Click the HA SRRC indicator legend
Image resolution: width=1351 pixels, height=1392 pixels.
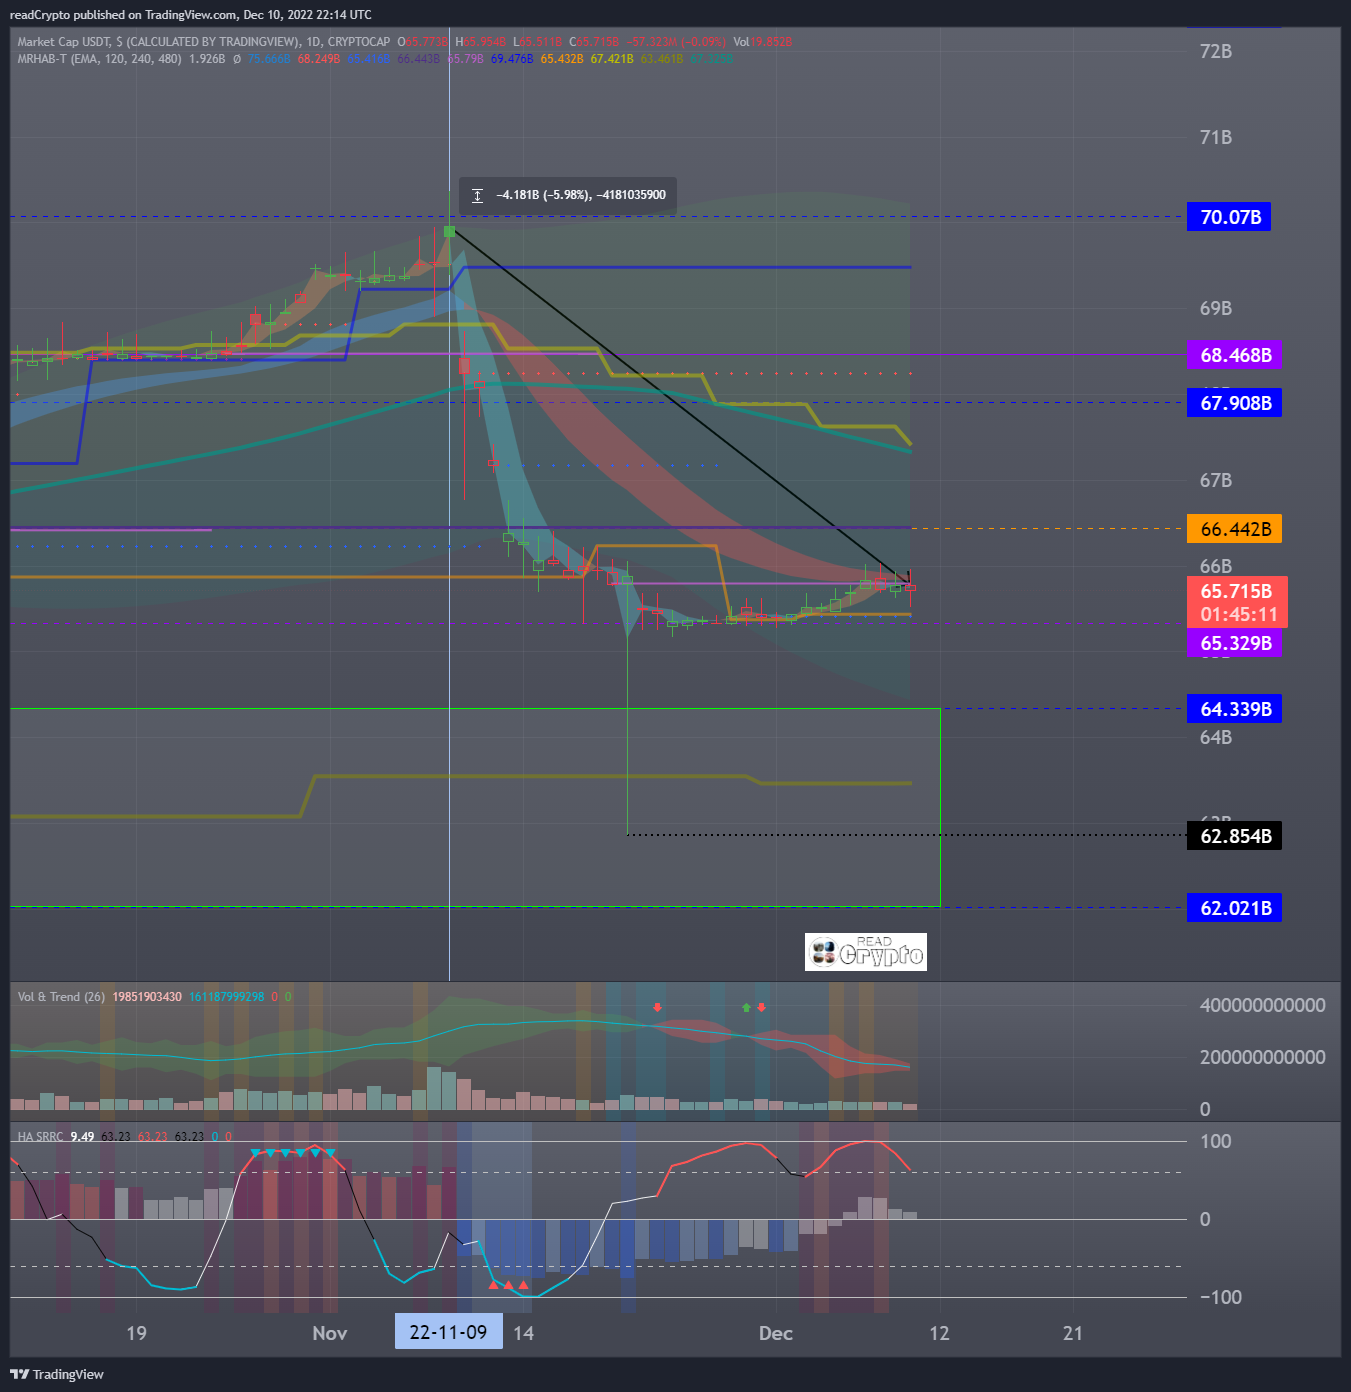(40, 1137)
